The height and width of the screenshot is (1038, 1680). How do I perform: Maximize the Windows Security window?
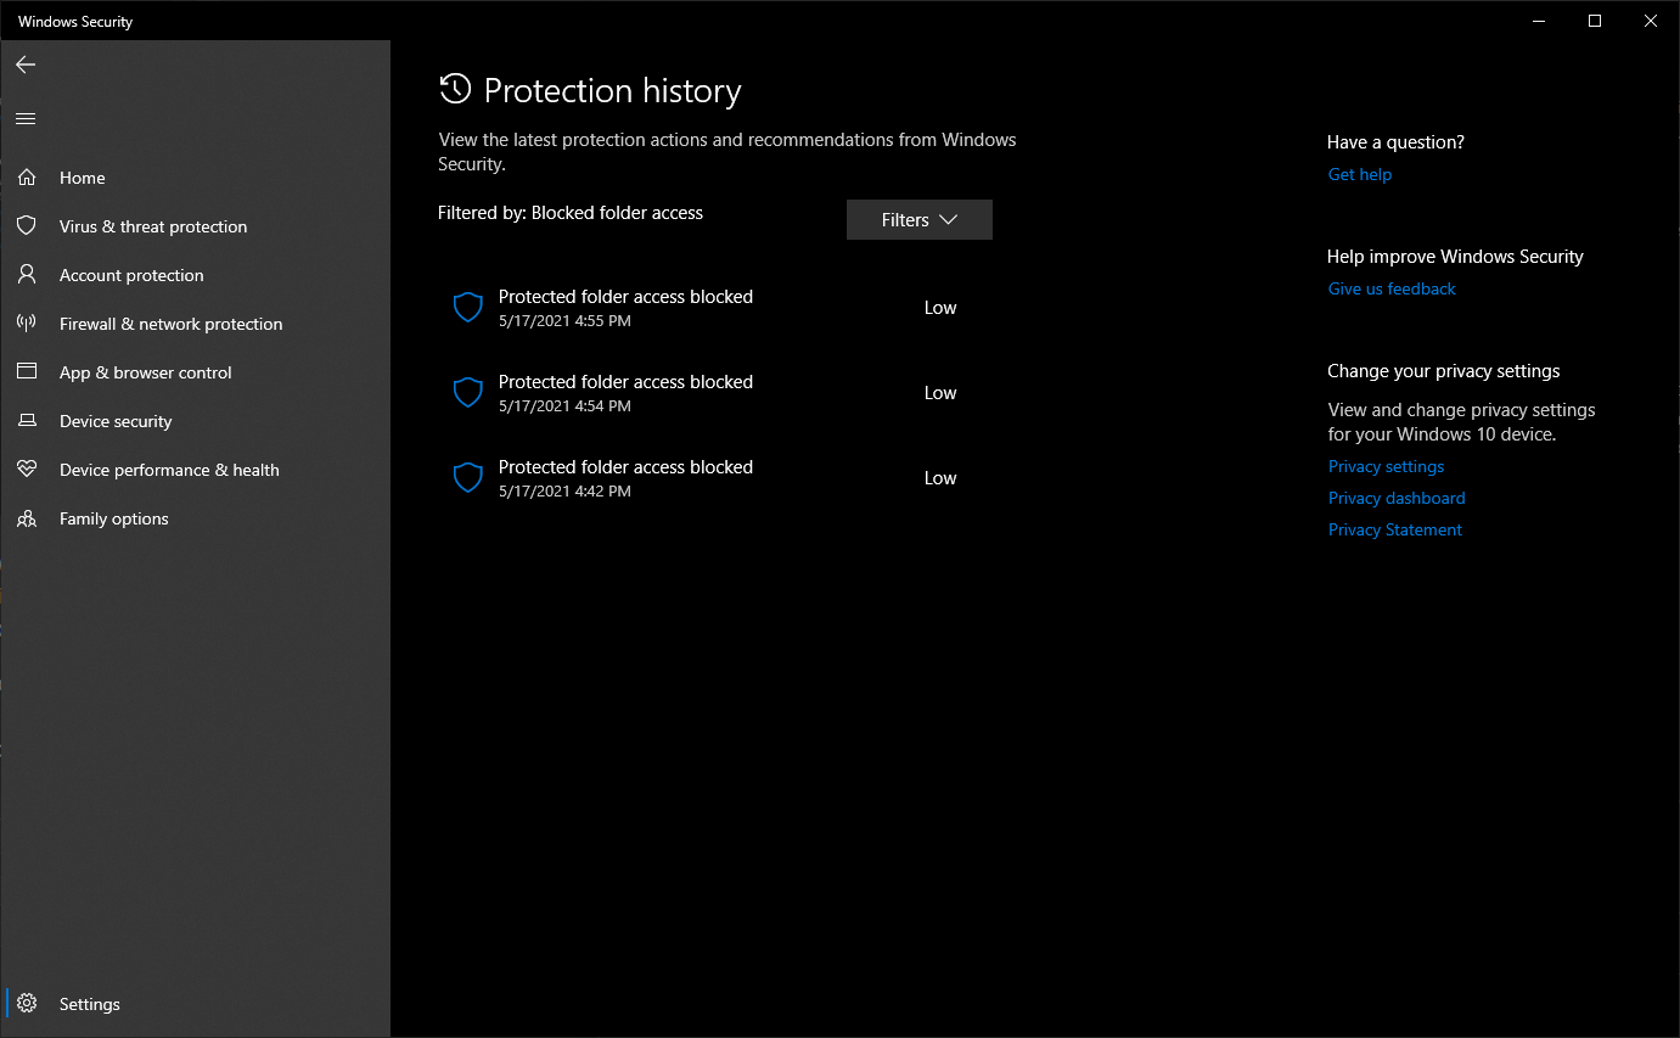[1595, 21]
